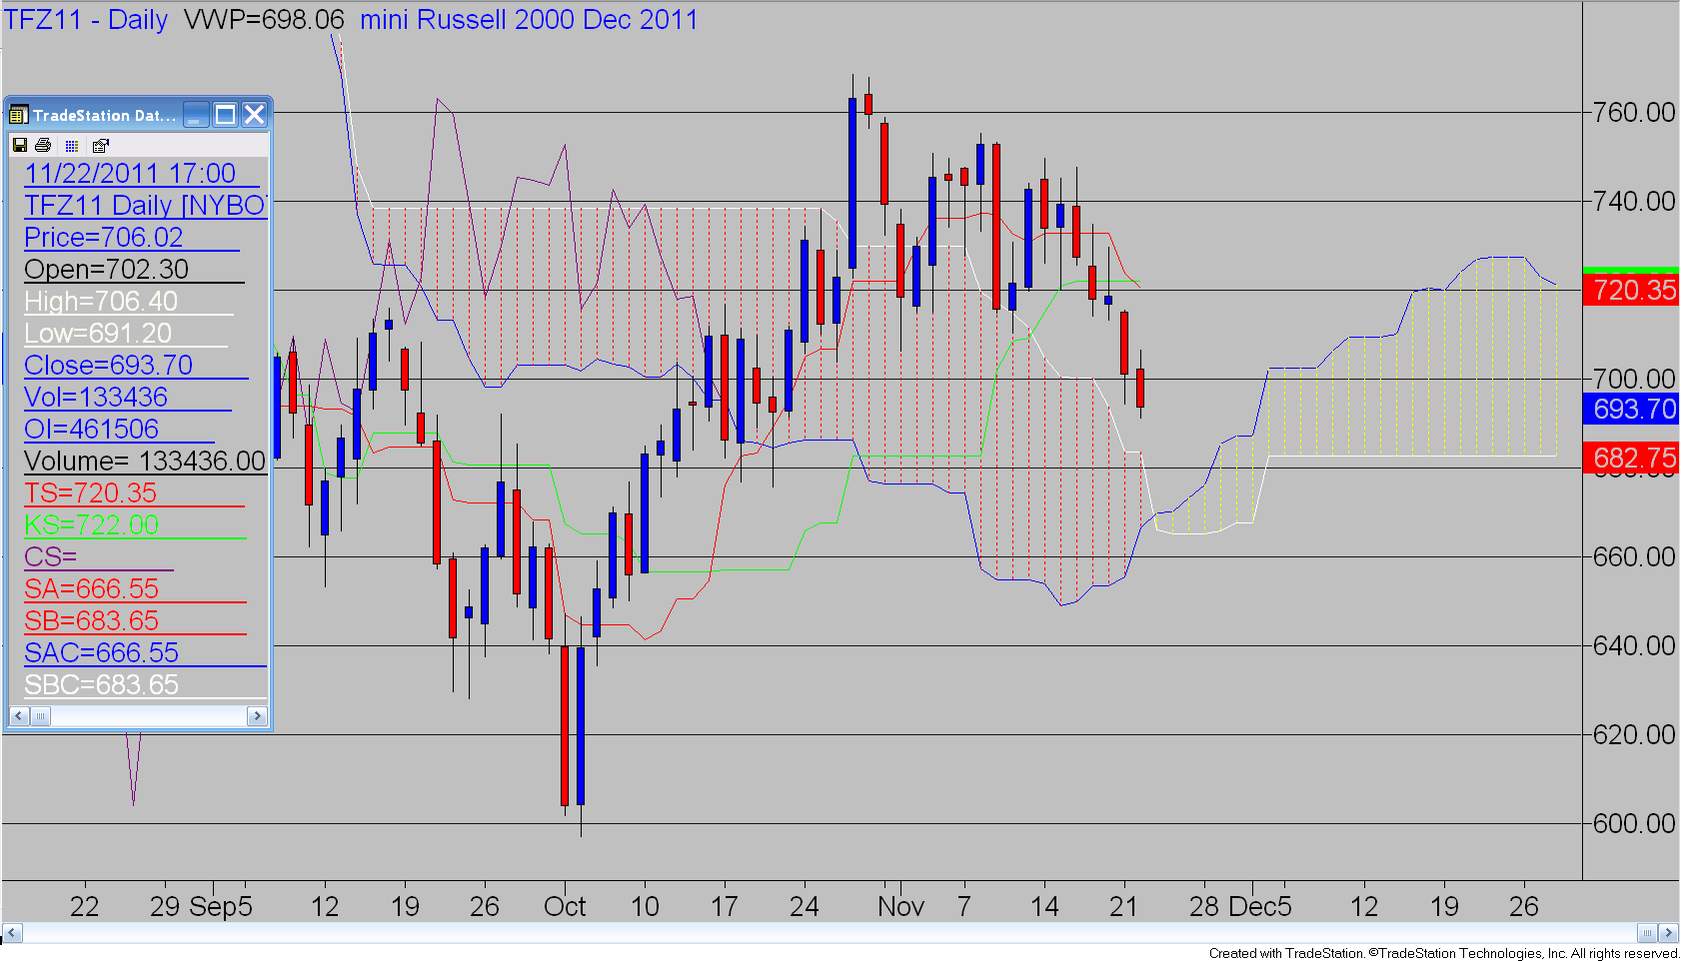Screen dimensions: 1681x961
Task: Click the 'Oct' date axis label
Action: (x=565, y=906)
